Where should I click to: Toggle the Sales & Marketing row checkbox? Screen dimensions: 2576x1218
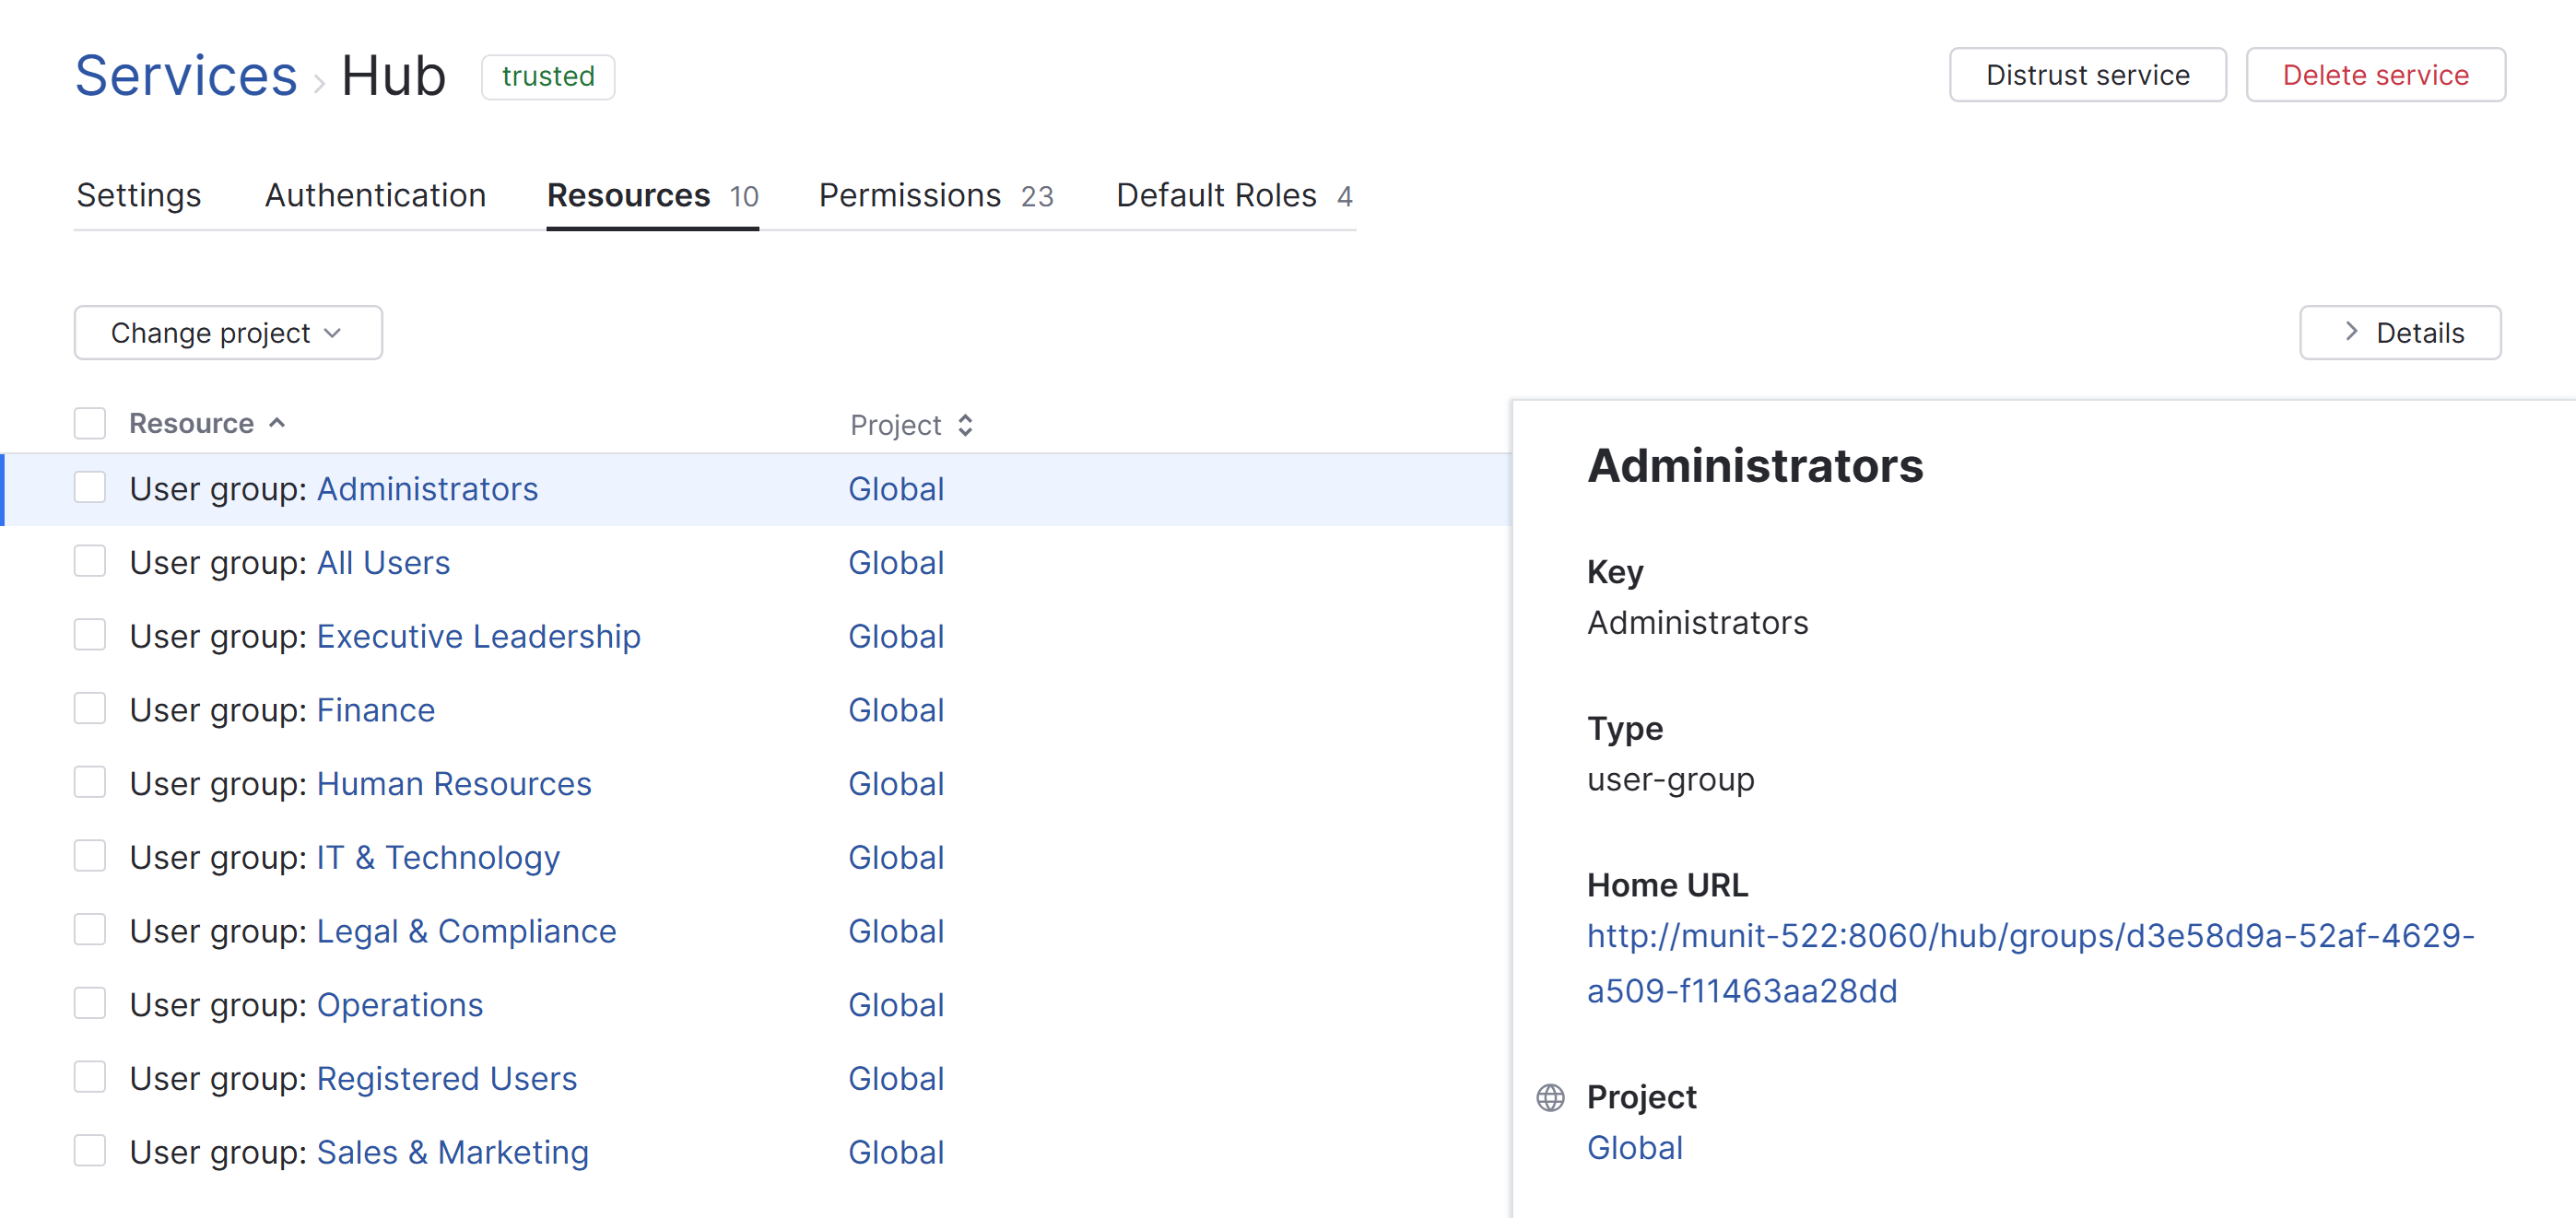90,1151
